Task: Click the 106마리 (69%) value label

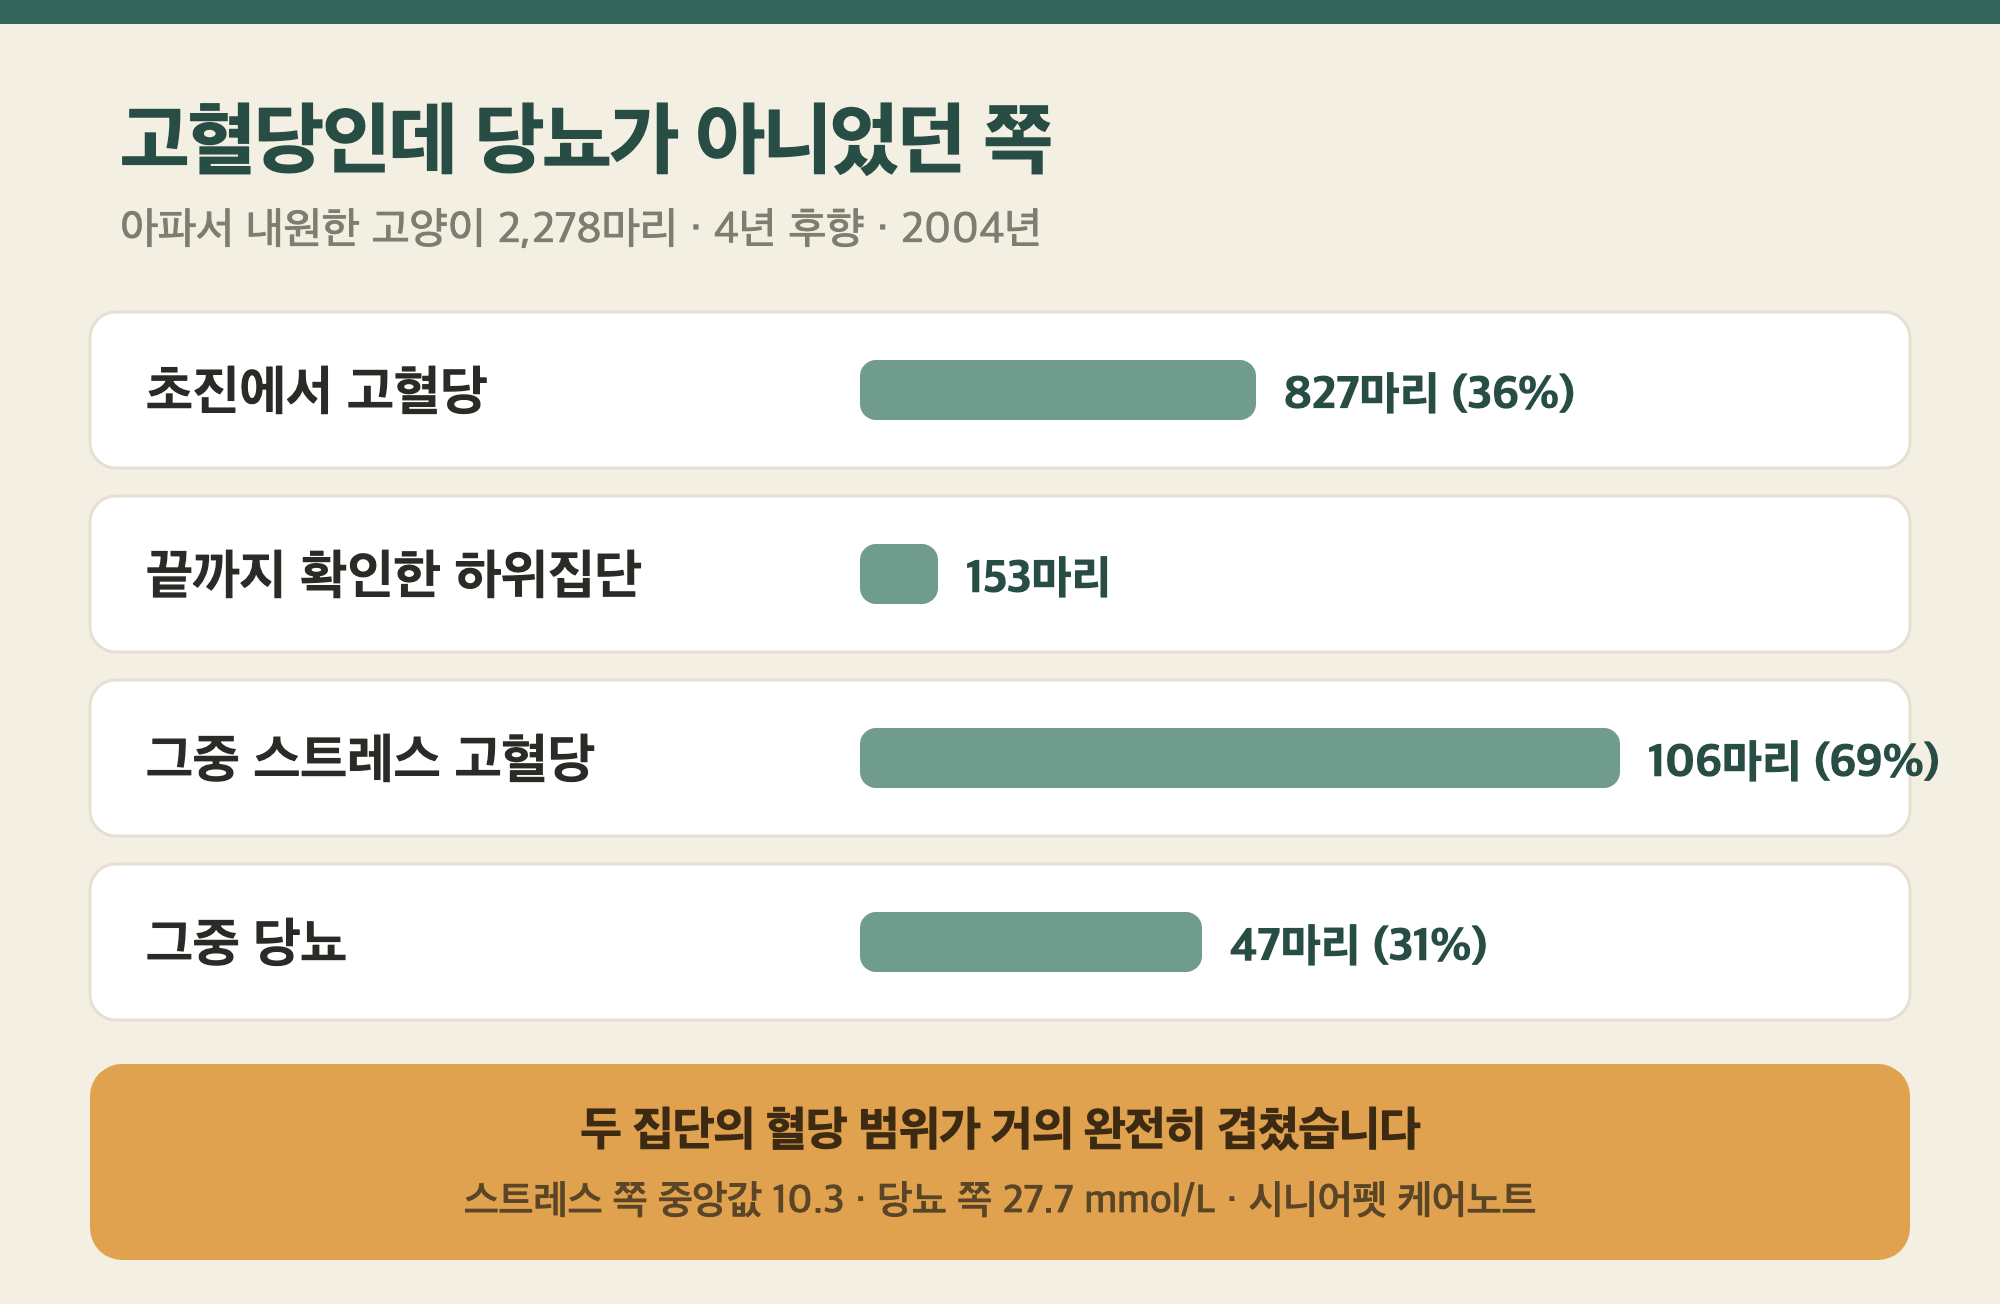Action: 1793,760
